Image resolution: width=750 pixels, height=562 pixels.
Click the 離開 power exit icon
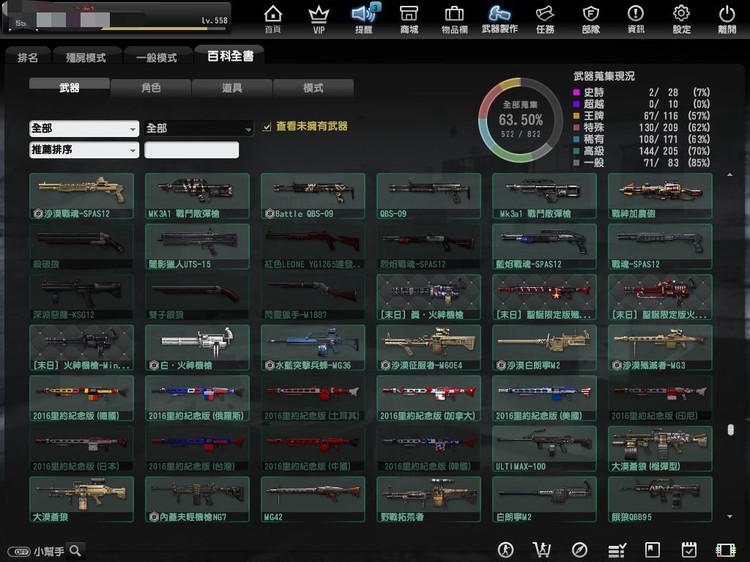[727, 19]
